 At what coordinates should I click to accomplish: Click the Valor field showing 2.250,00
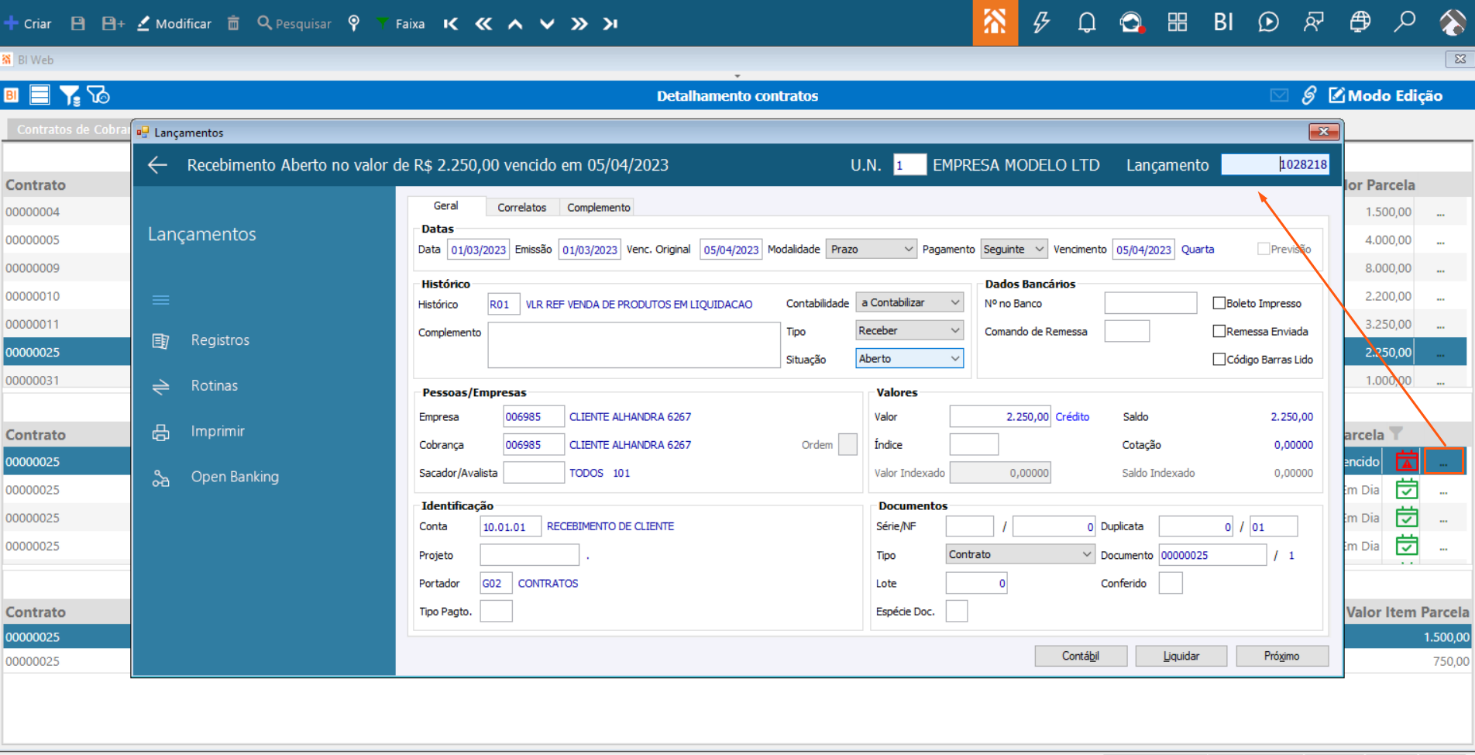1000,416
